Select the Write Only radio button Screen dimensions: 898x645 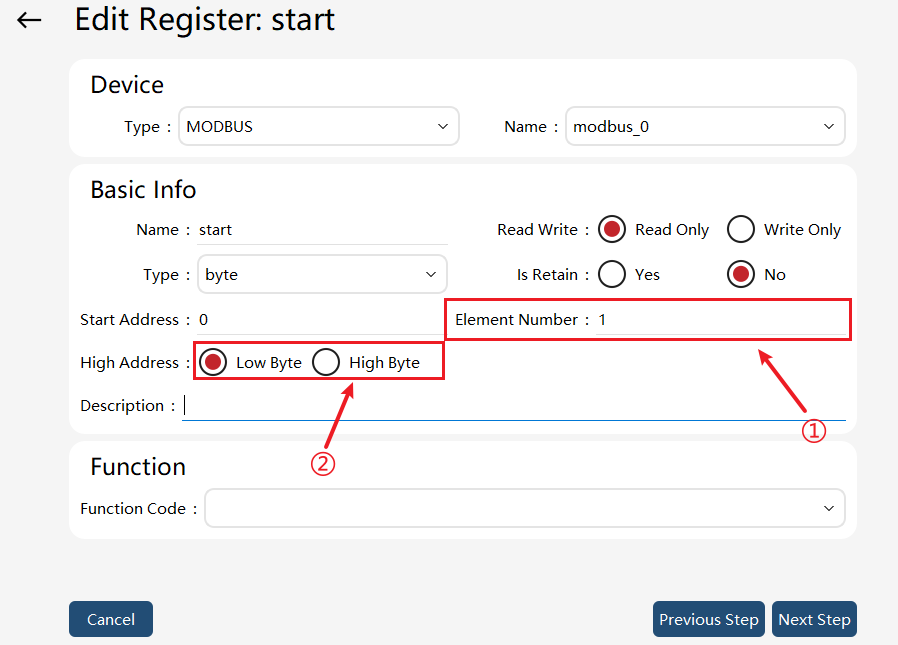click(741, 230)
